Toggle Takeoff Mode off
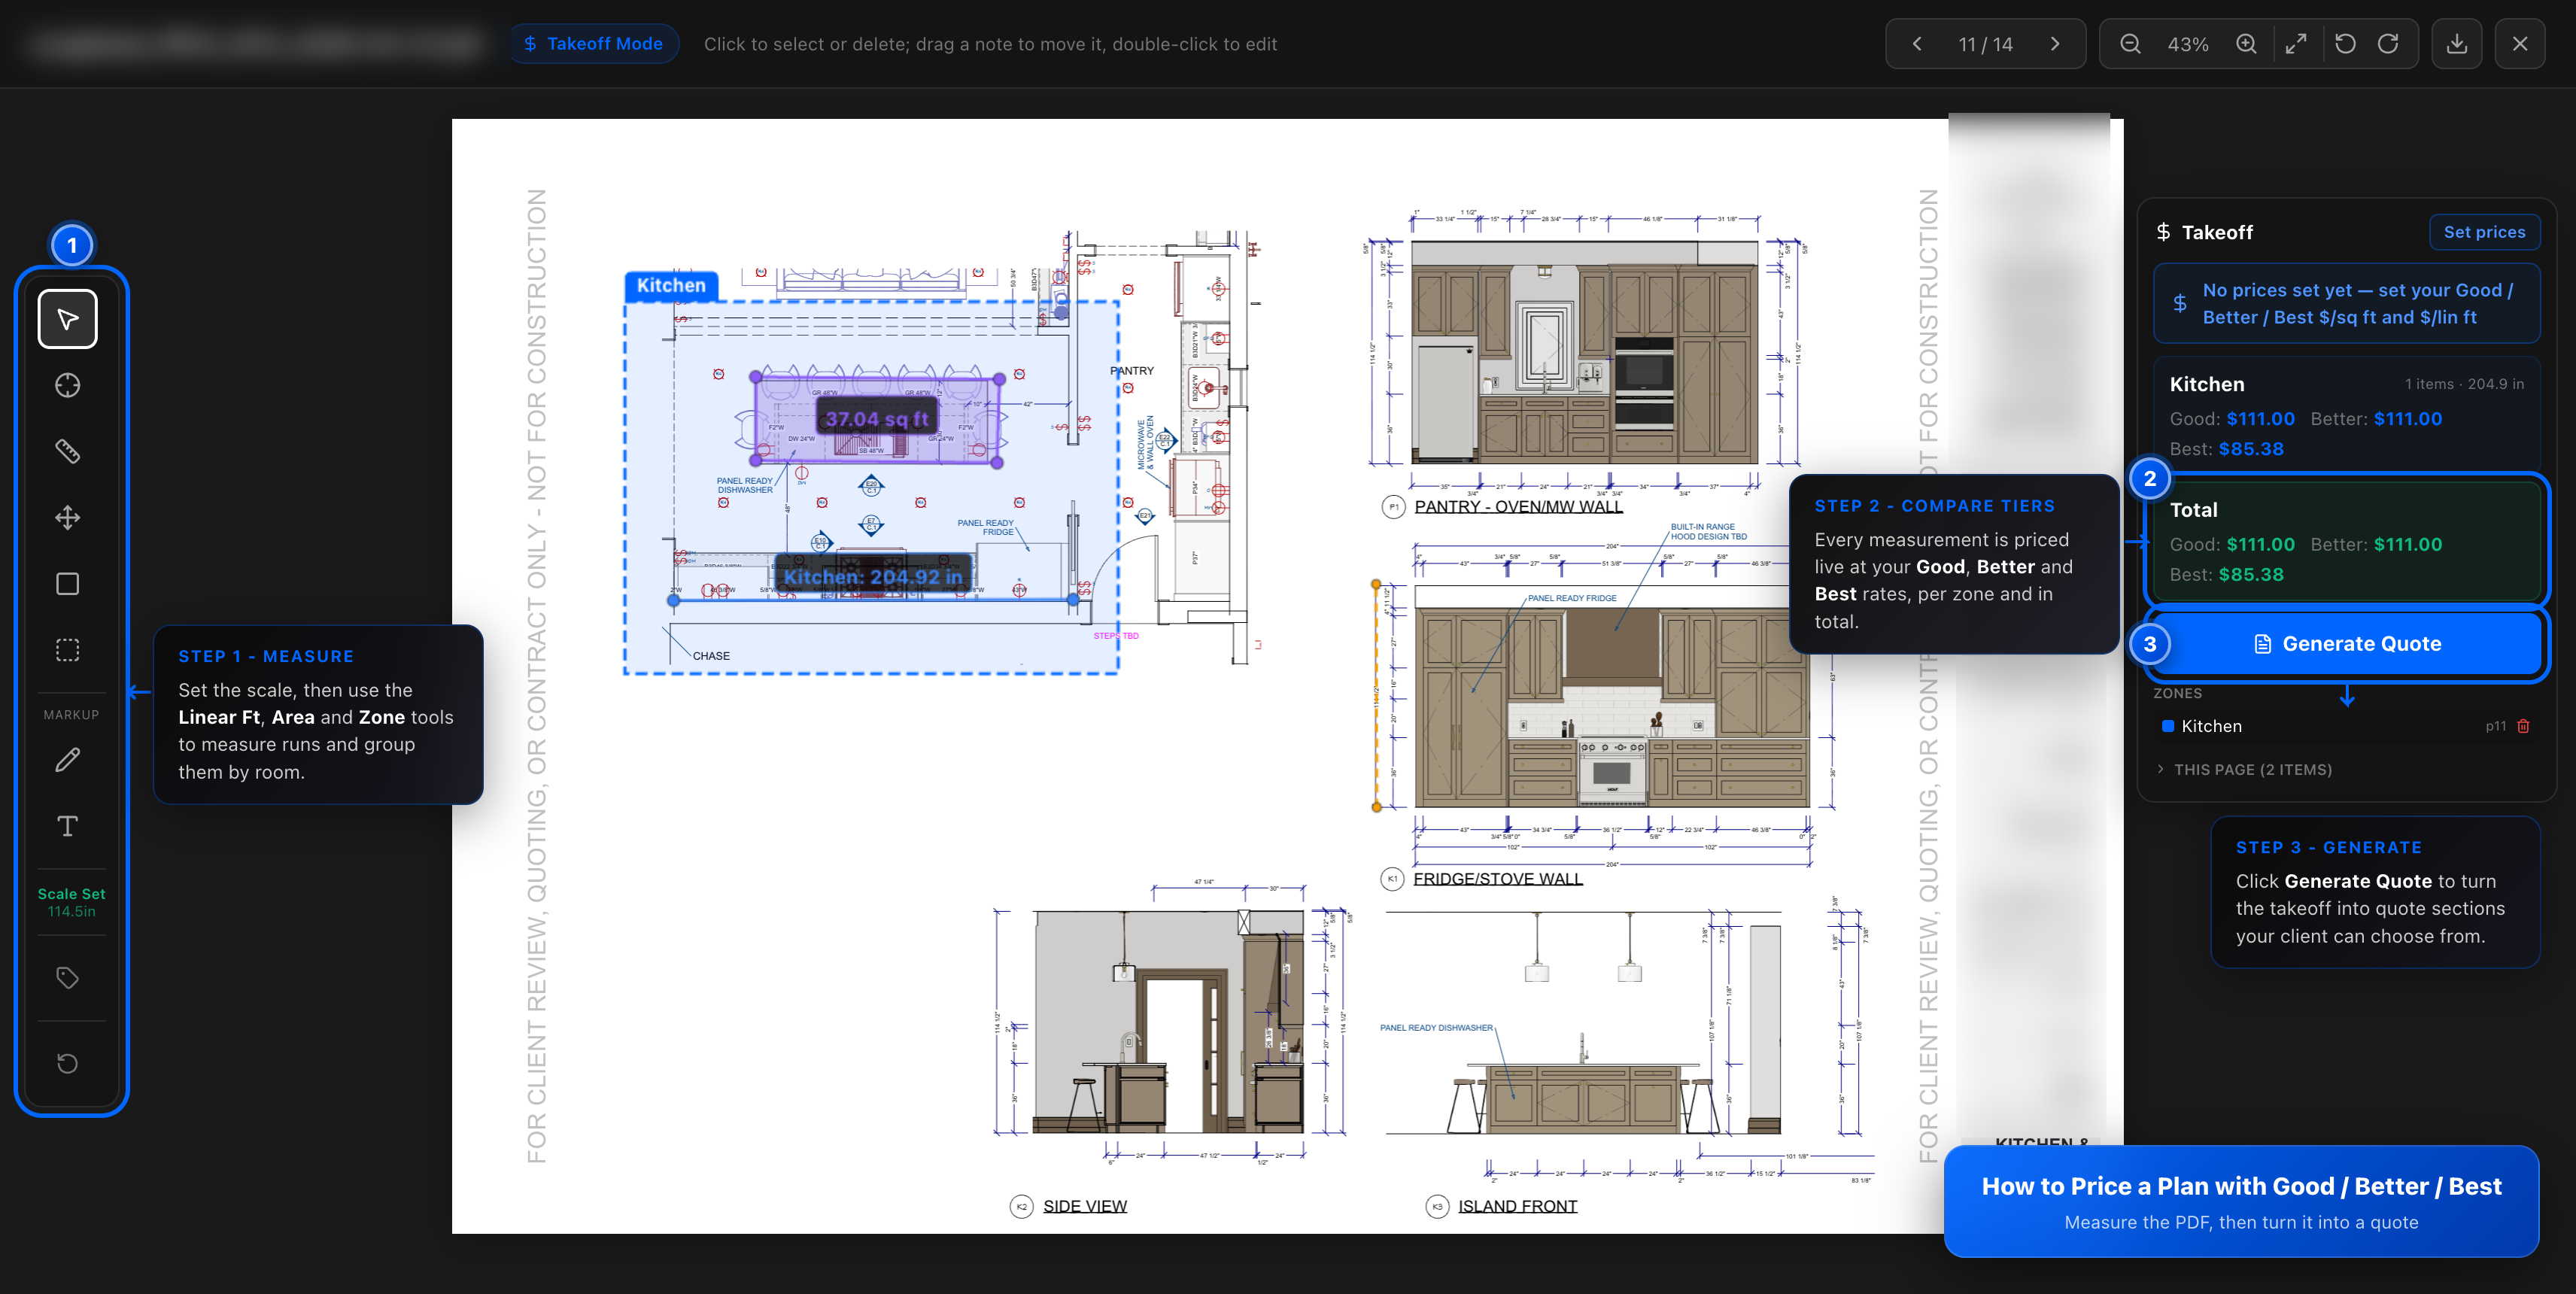Image resolution: width=2576 pixels, height=1294 pixels. tap(594, 44)
